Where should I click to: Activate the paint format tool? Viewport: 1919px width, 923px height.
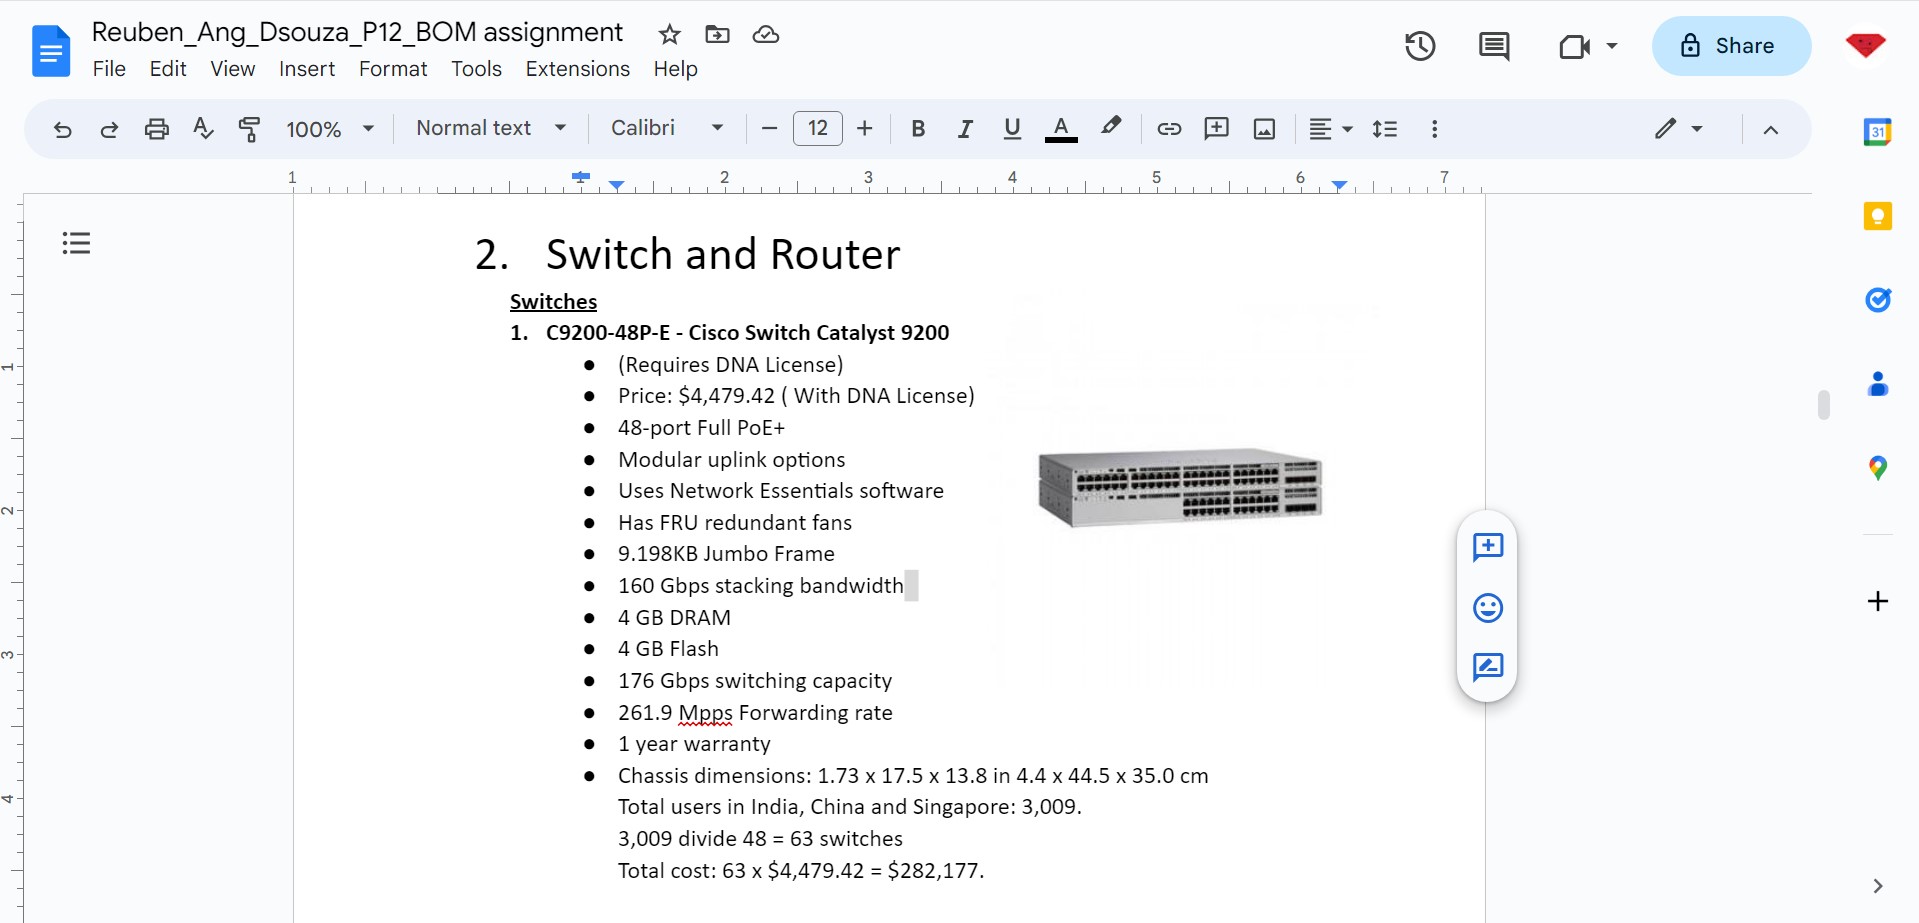point(249,129)
